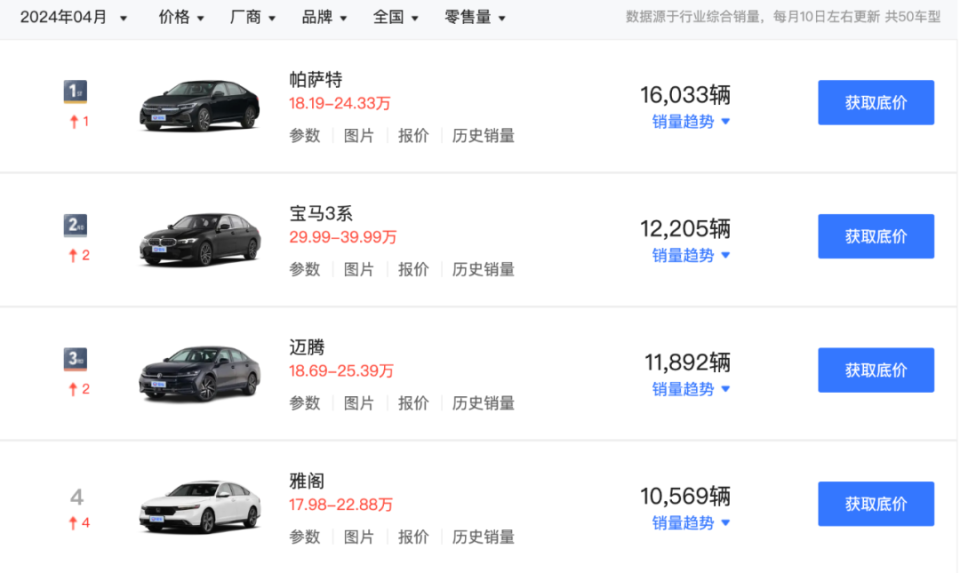
Task: Click the 帕萨特 car thumbnail
Action: [200, 105]
